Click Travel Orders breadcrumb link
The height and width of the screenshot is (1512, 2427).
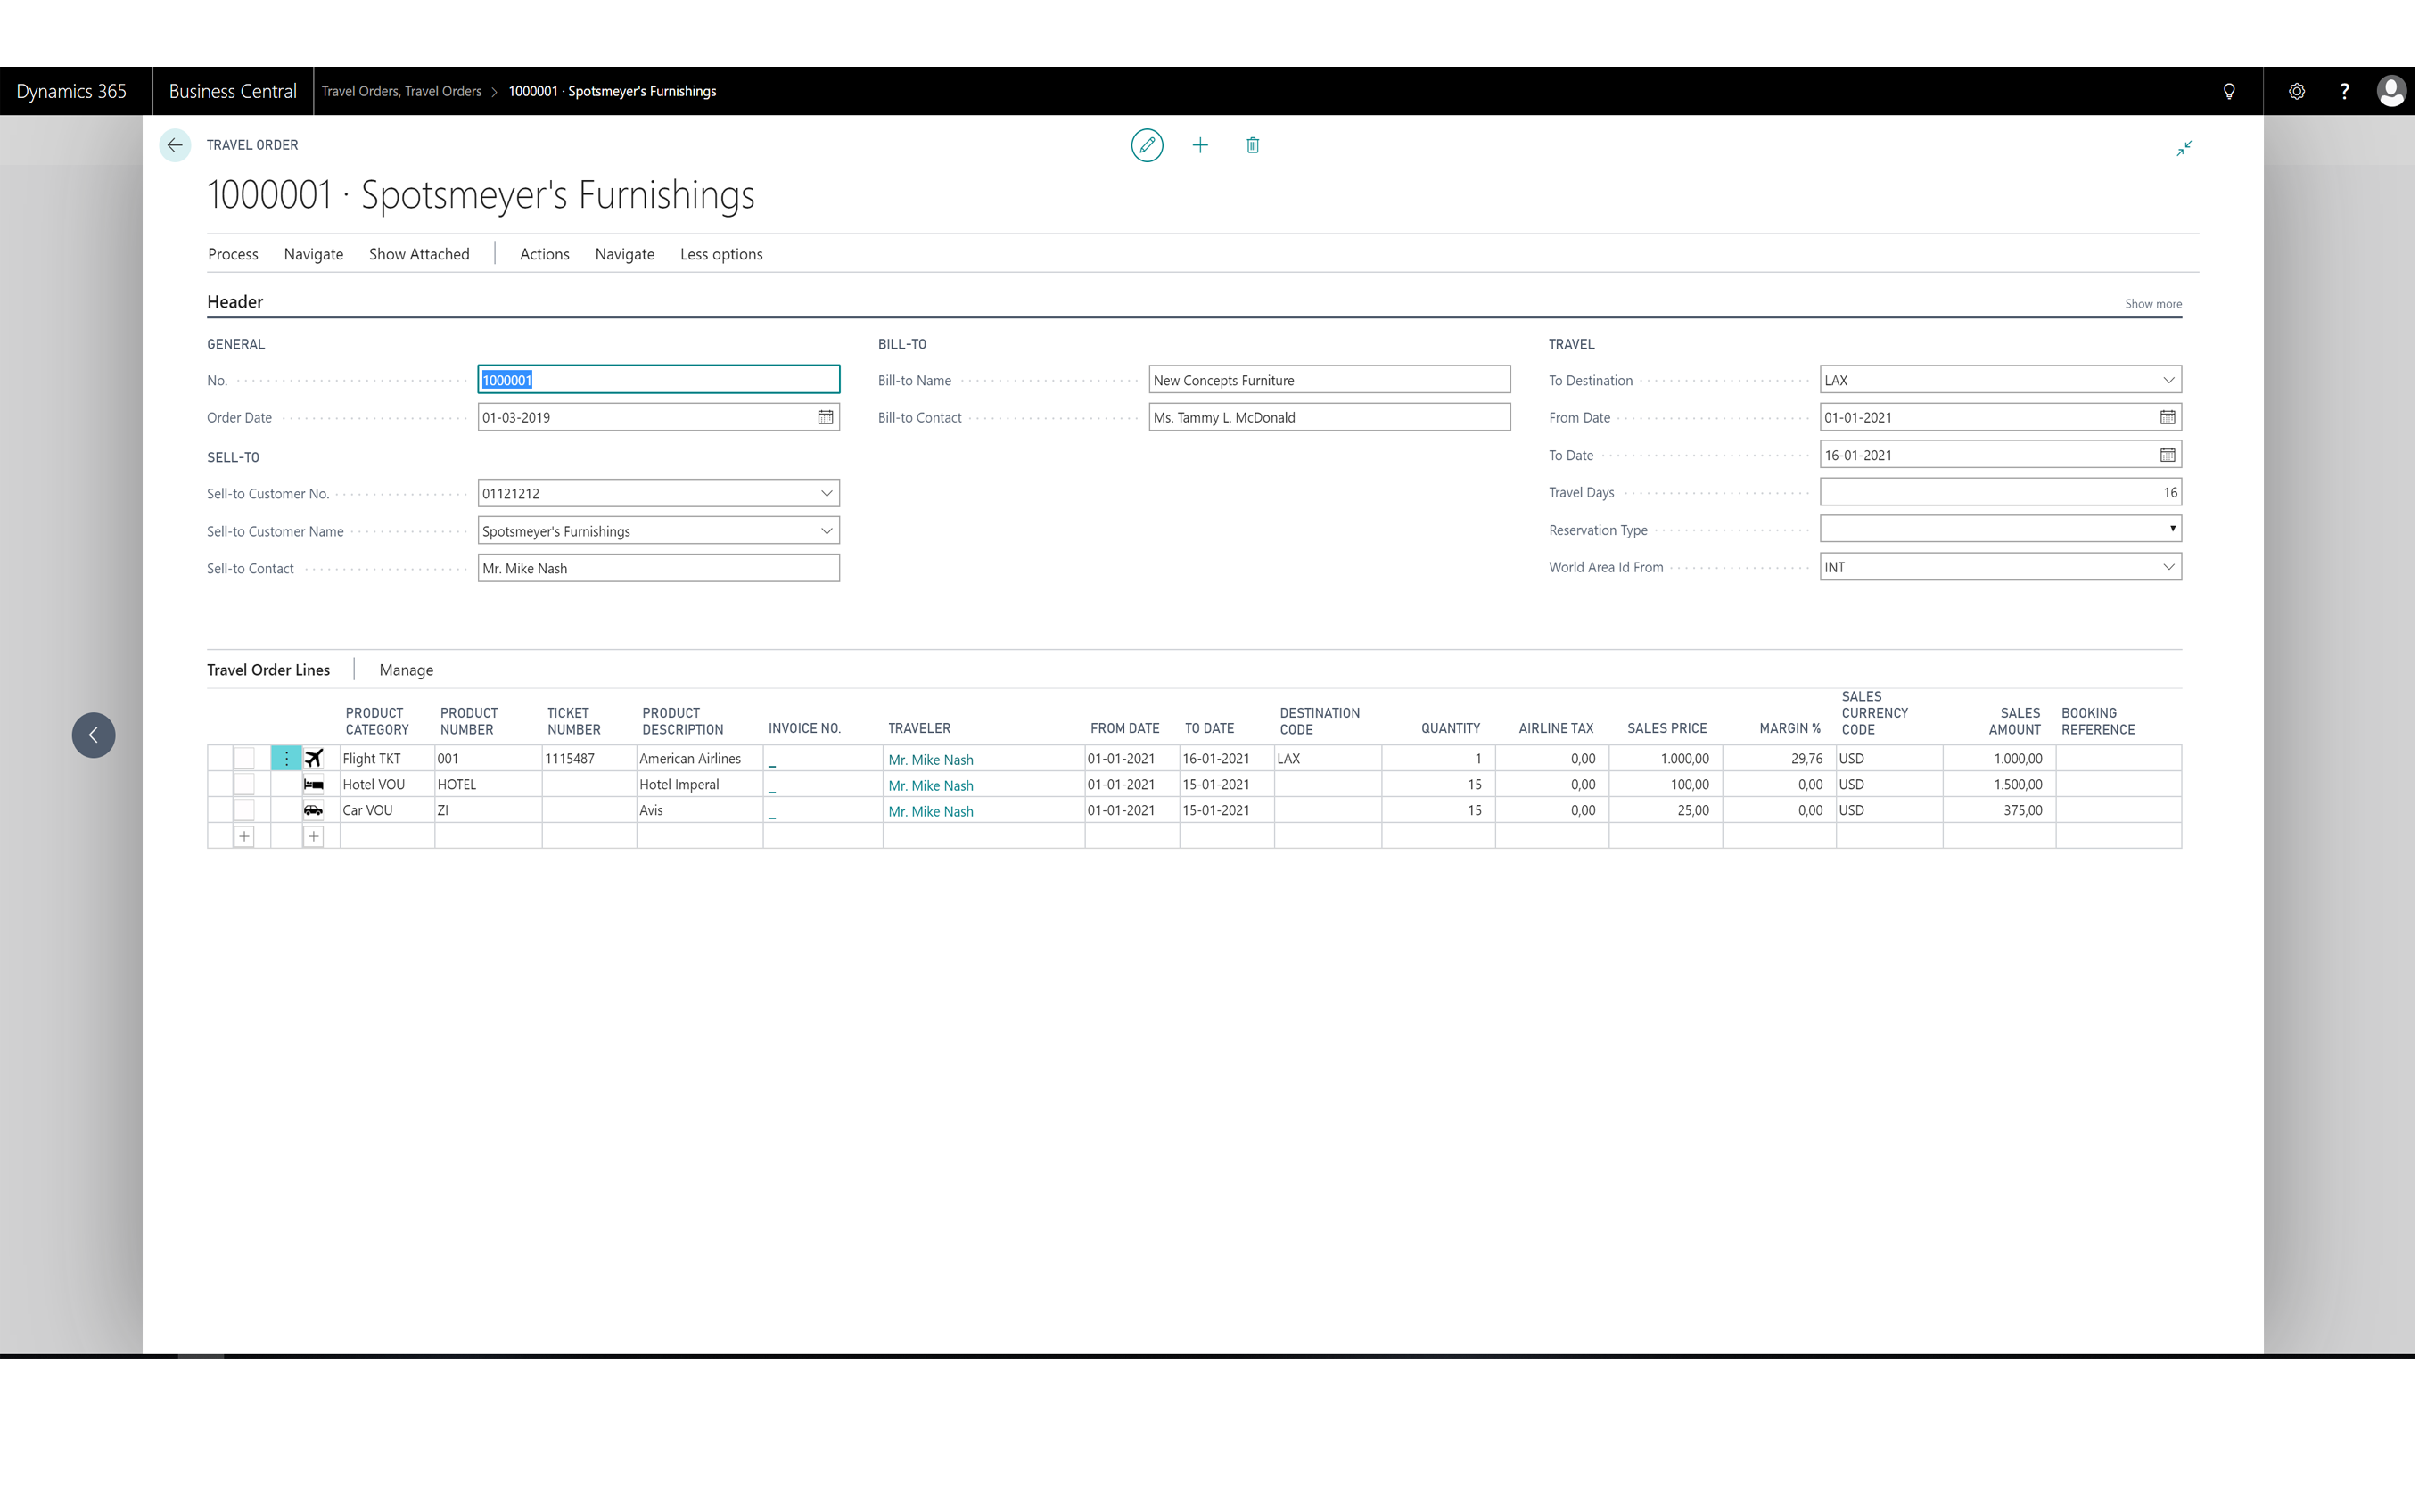coord(403,92)
